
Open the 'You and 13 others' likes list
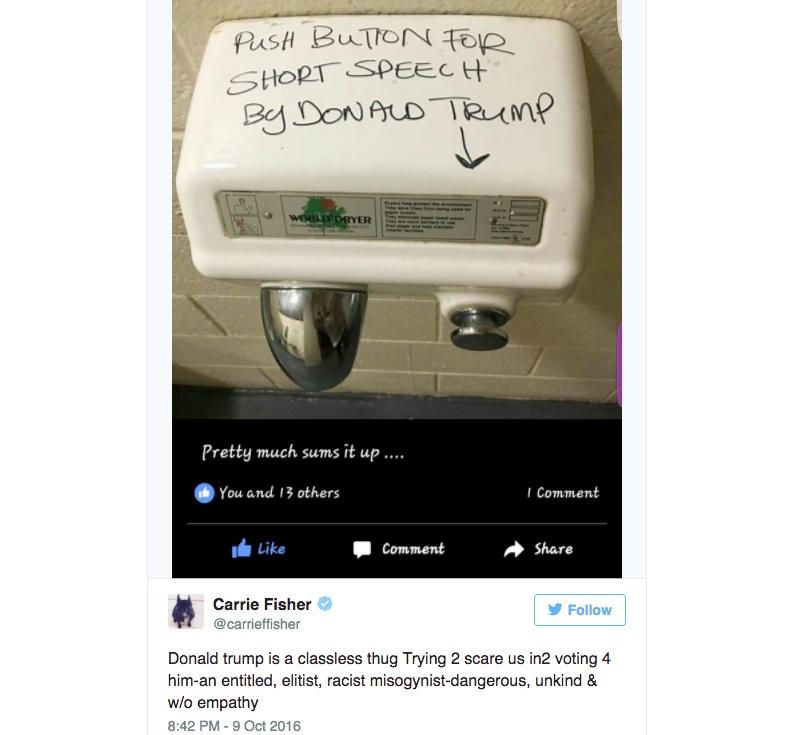[279, 493]
